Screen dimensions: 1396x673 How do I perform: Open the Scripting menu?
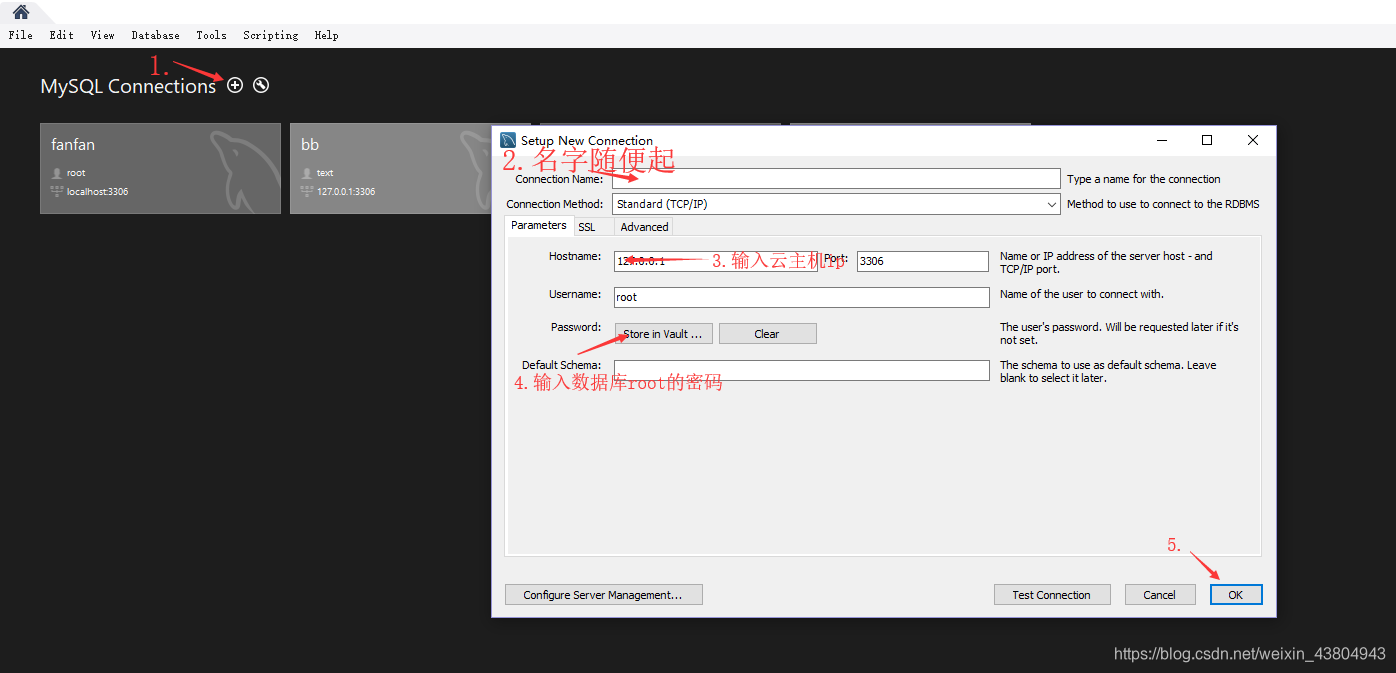pos(271,35)
